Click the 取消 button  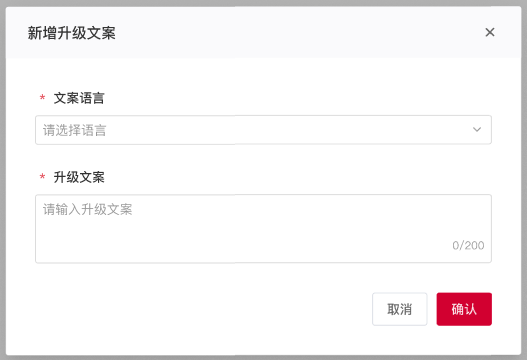tap(400, 309)
